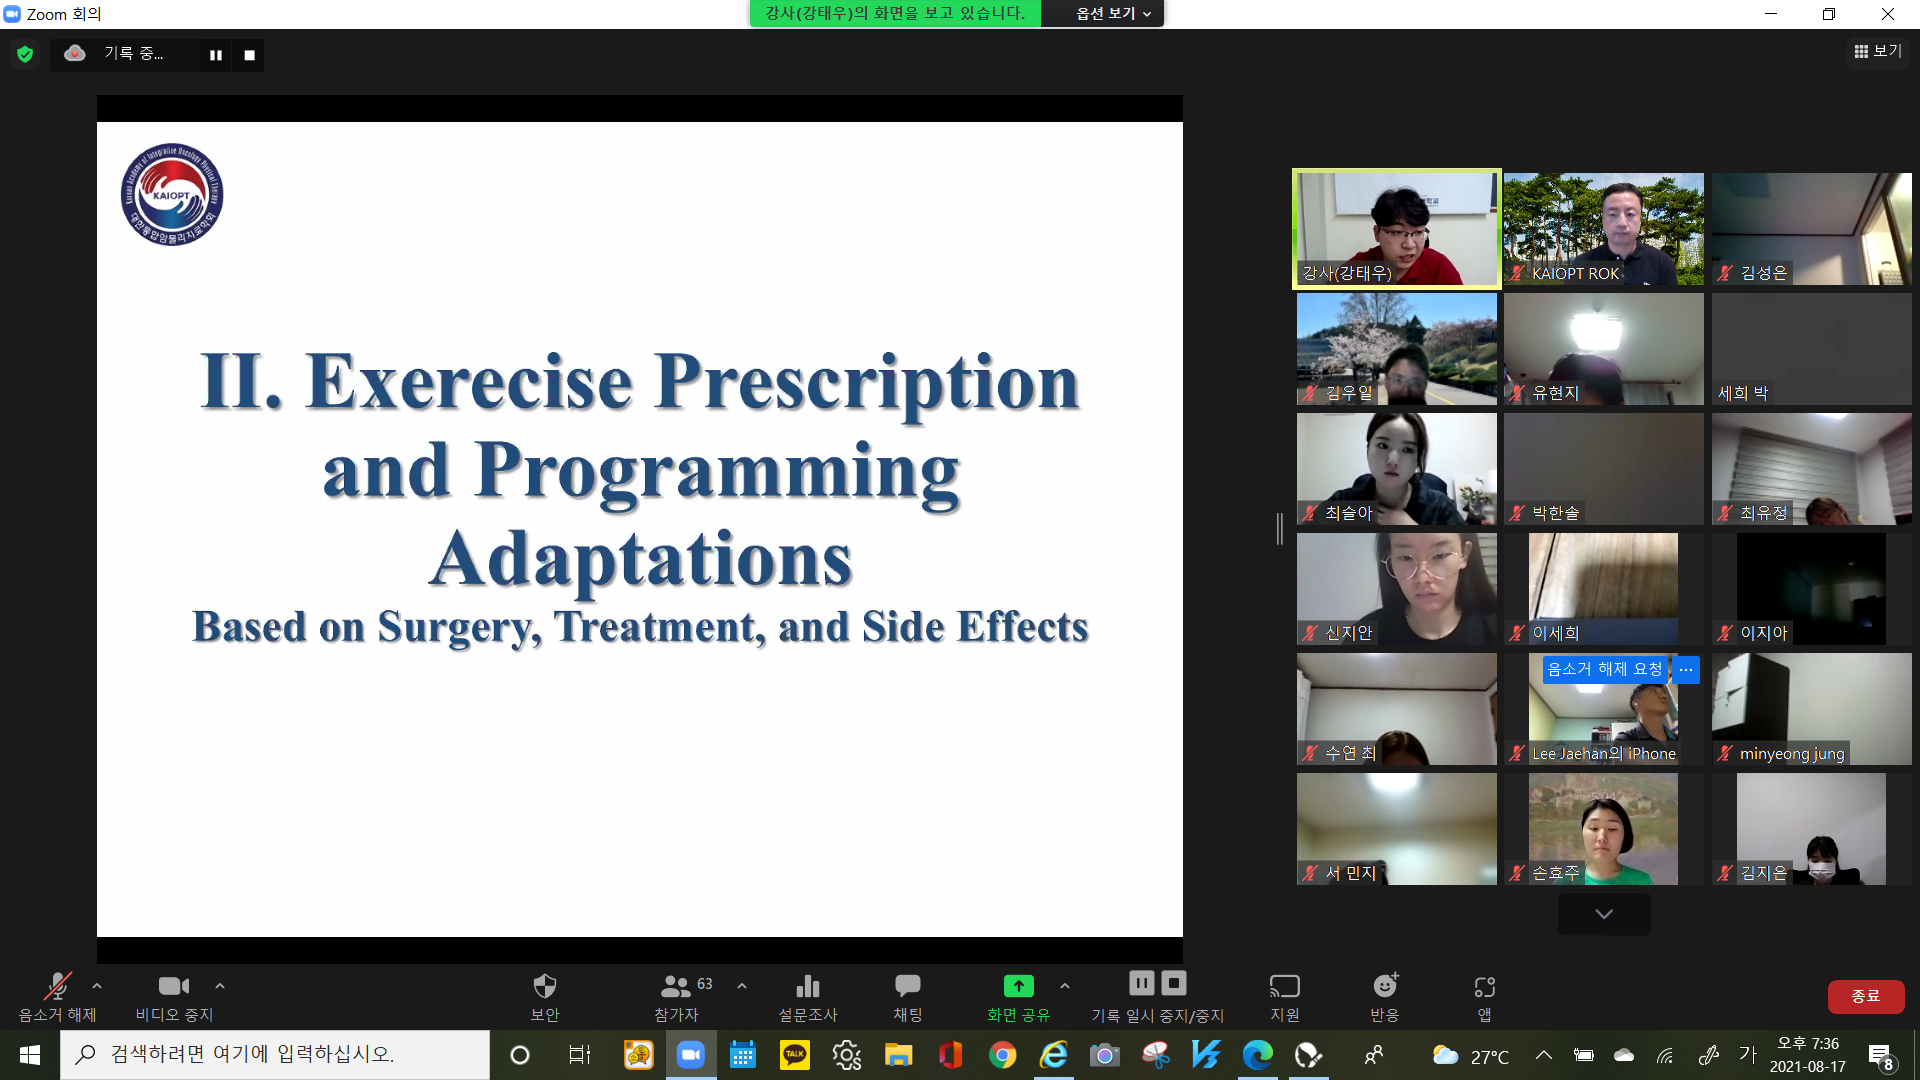
Task: Open Microsoft Edge icon on taskbar
Action: [x=1258, y=1055]
